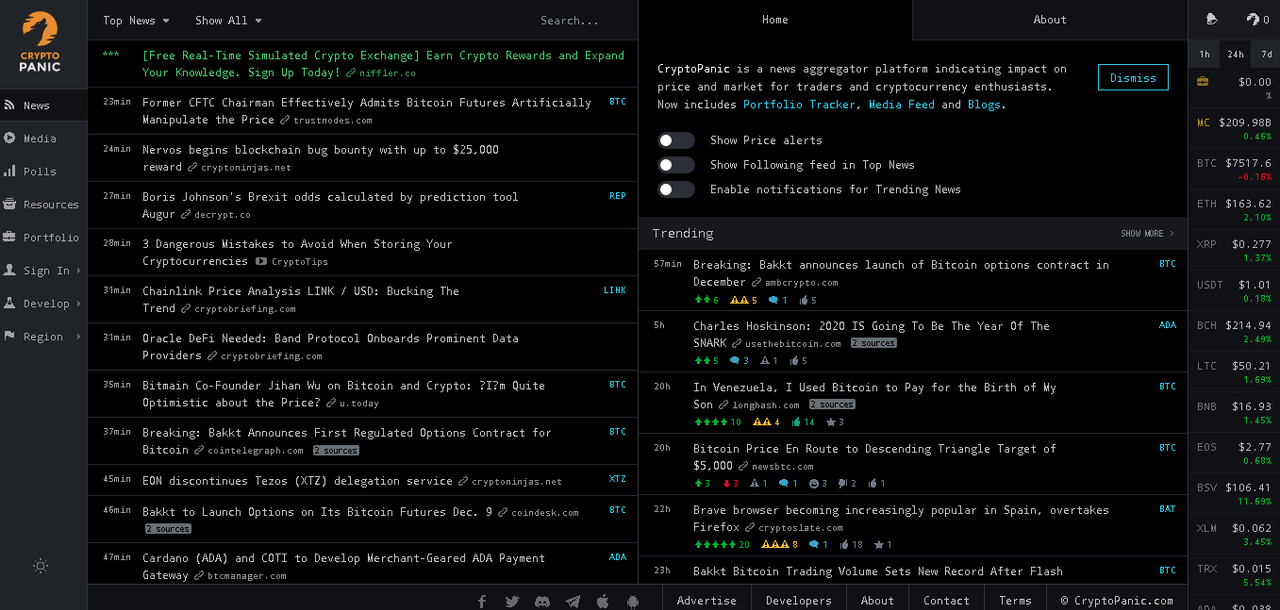Open the Twitter footer icon
This screenshot has height=610, width=1280.
(x=512, y=601)
